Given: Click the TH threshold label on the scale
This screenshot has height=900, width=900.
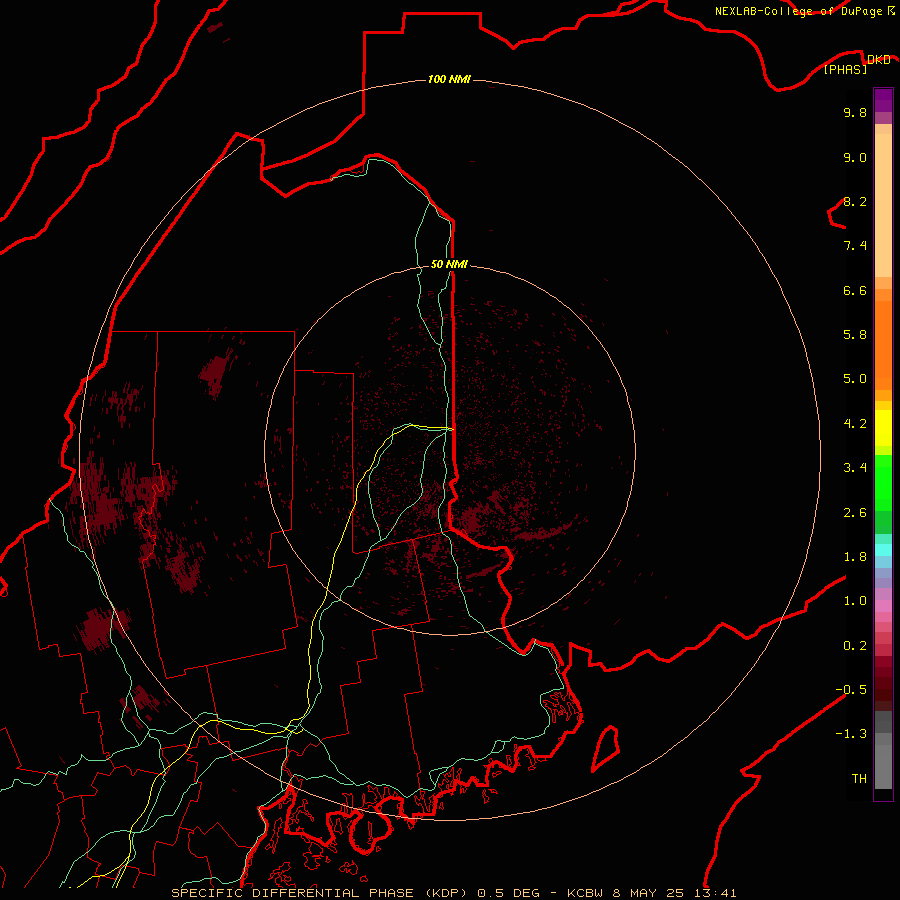Looking at the screenshot, I should (x=859, y=778).
